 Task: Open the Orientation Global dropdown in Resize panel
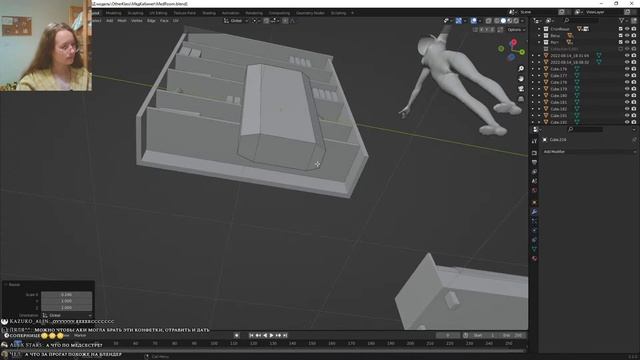pos(67,315)
